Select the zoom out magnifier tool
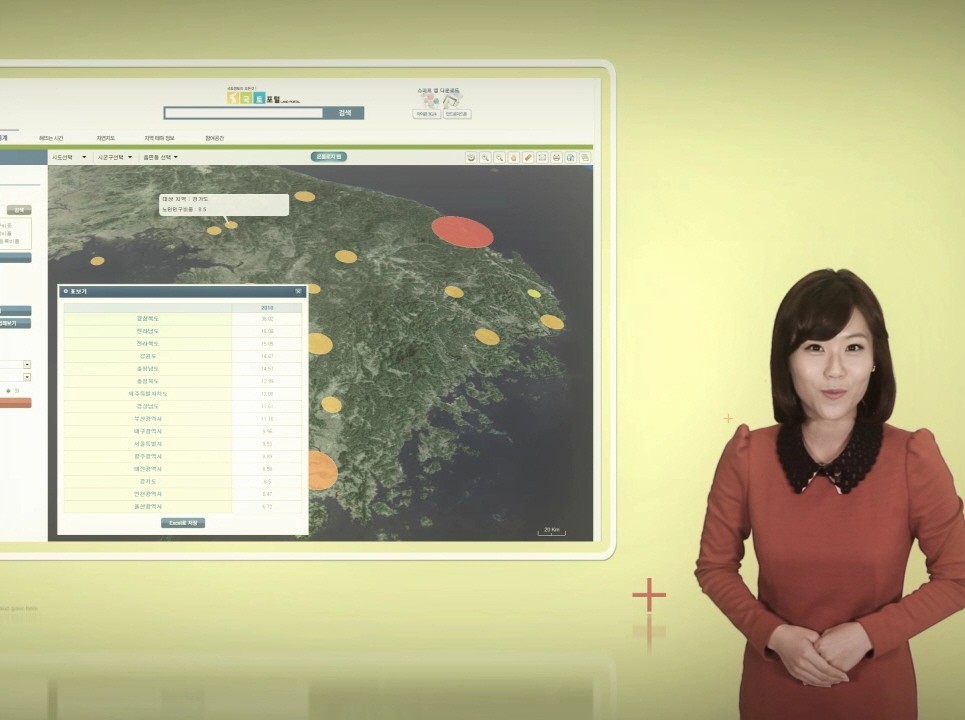 [x=499, y=157]
